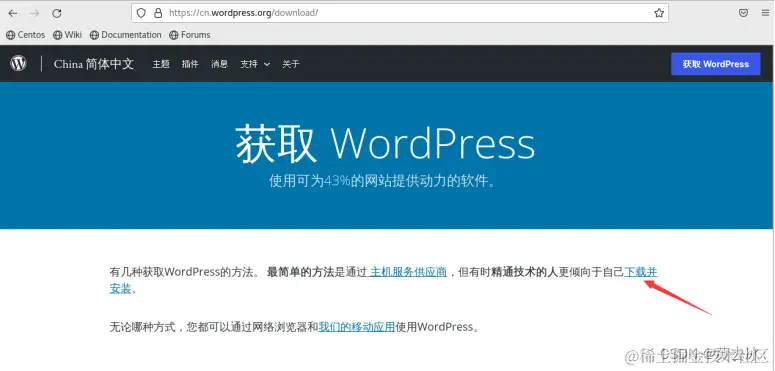
Task: Bookmark this page with the star icon
Action: tap(659, 13)
